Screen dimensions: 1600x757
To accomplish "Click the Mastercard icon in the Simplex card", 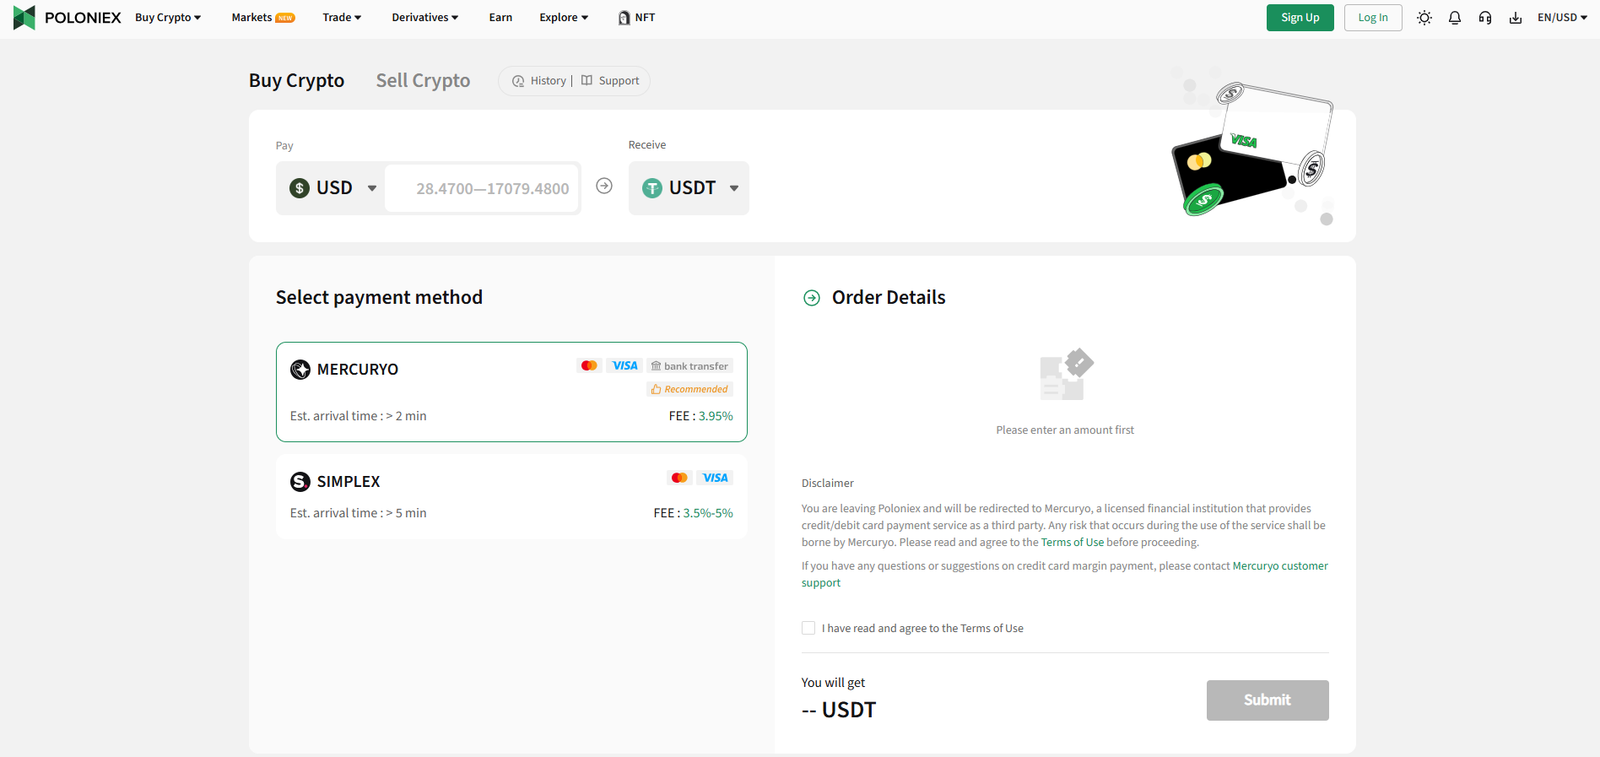I will coord(679,478).
